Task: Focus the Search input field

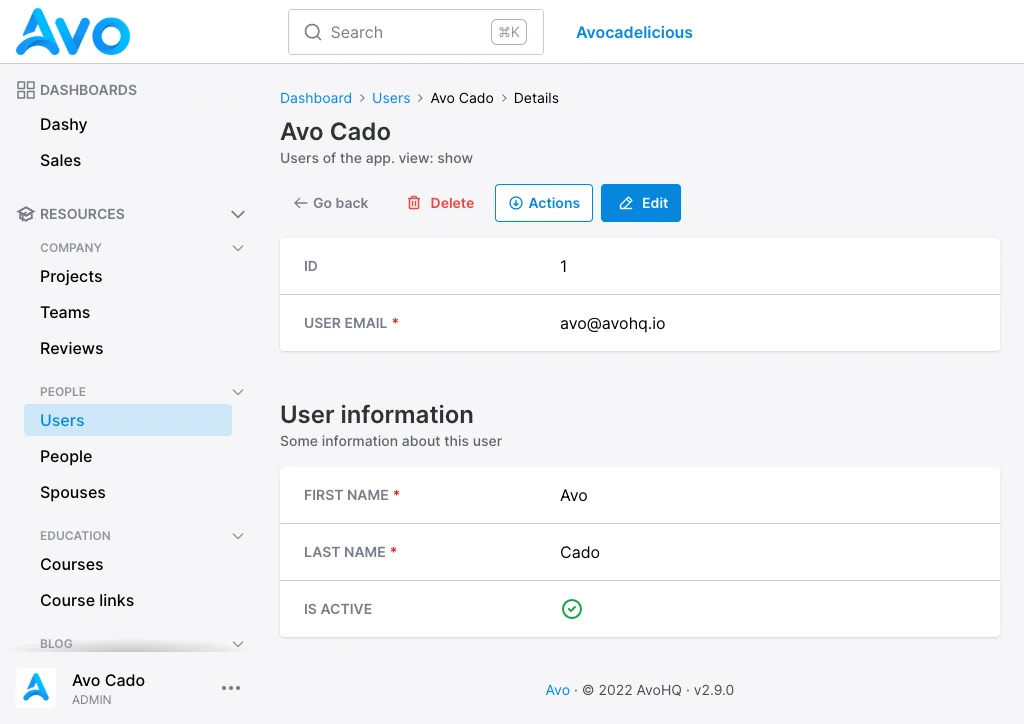Action: click(x=416, y=32)
